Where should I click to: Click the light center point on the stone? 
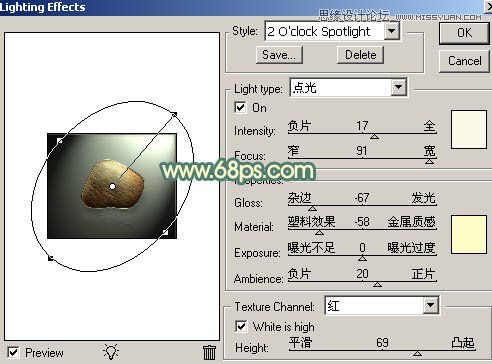coord(113,186)
